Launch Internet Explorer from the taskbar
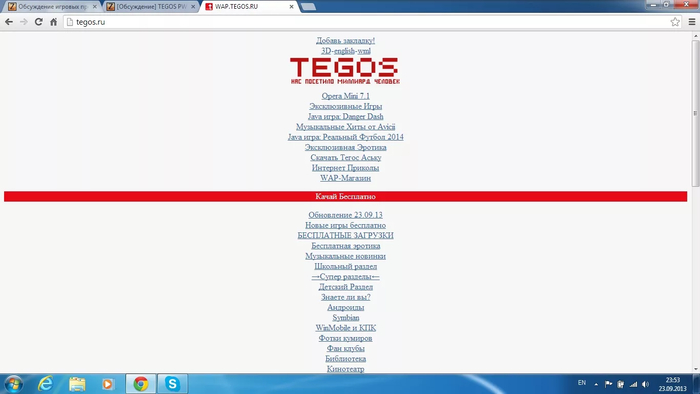The image size is (700, 394). point(46,384)
